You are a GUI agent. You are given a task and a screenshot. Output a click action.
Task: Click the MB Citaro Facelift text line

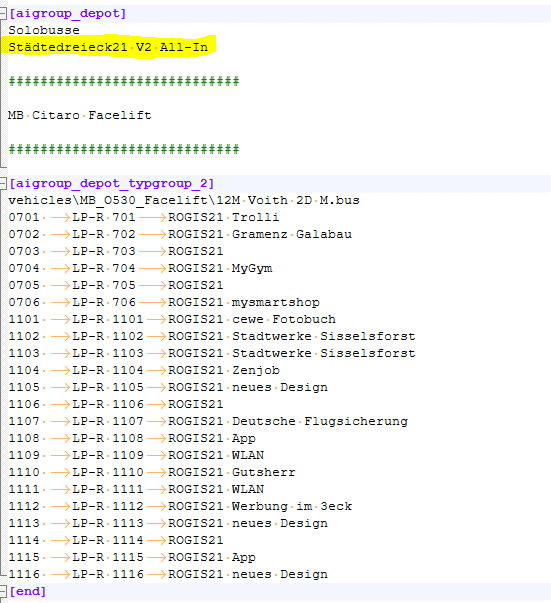[x=80, y=115]
